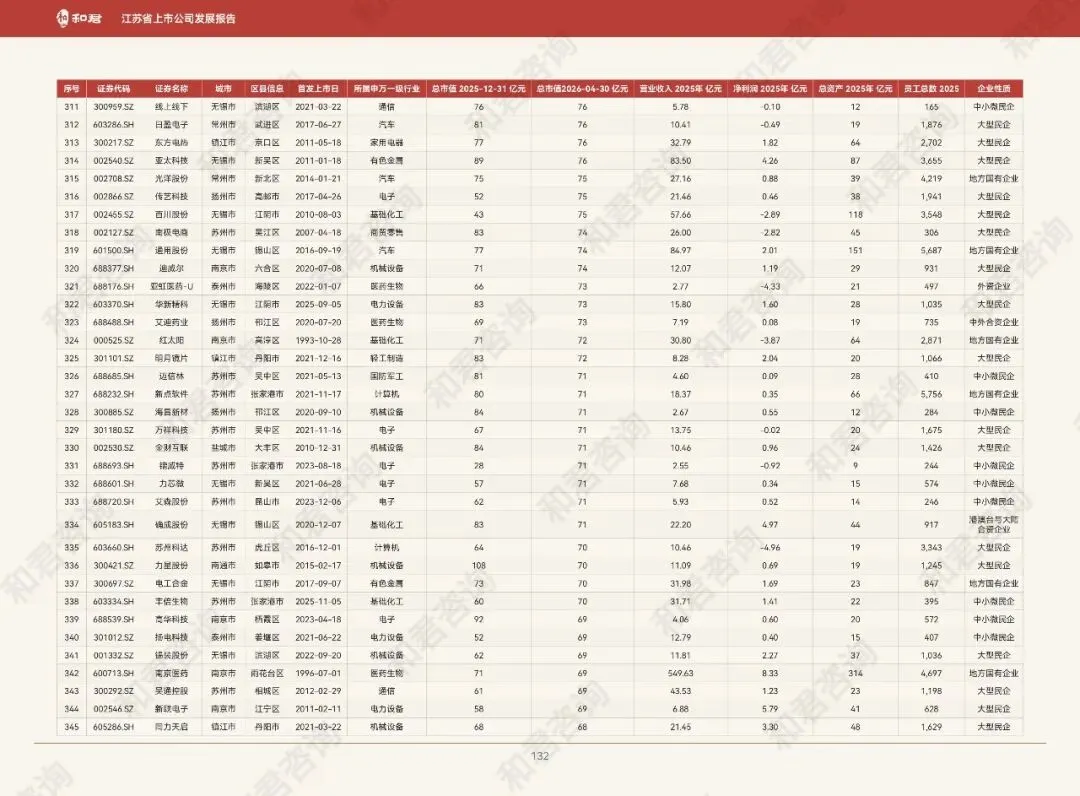Click the company name 万祥科技

tap(172, 430)
